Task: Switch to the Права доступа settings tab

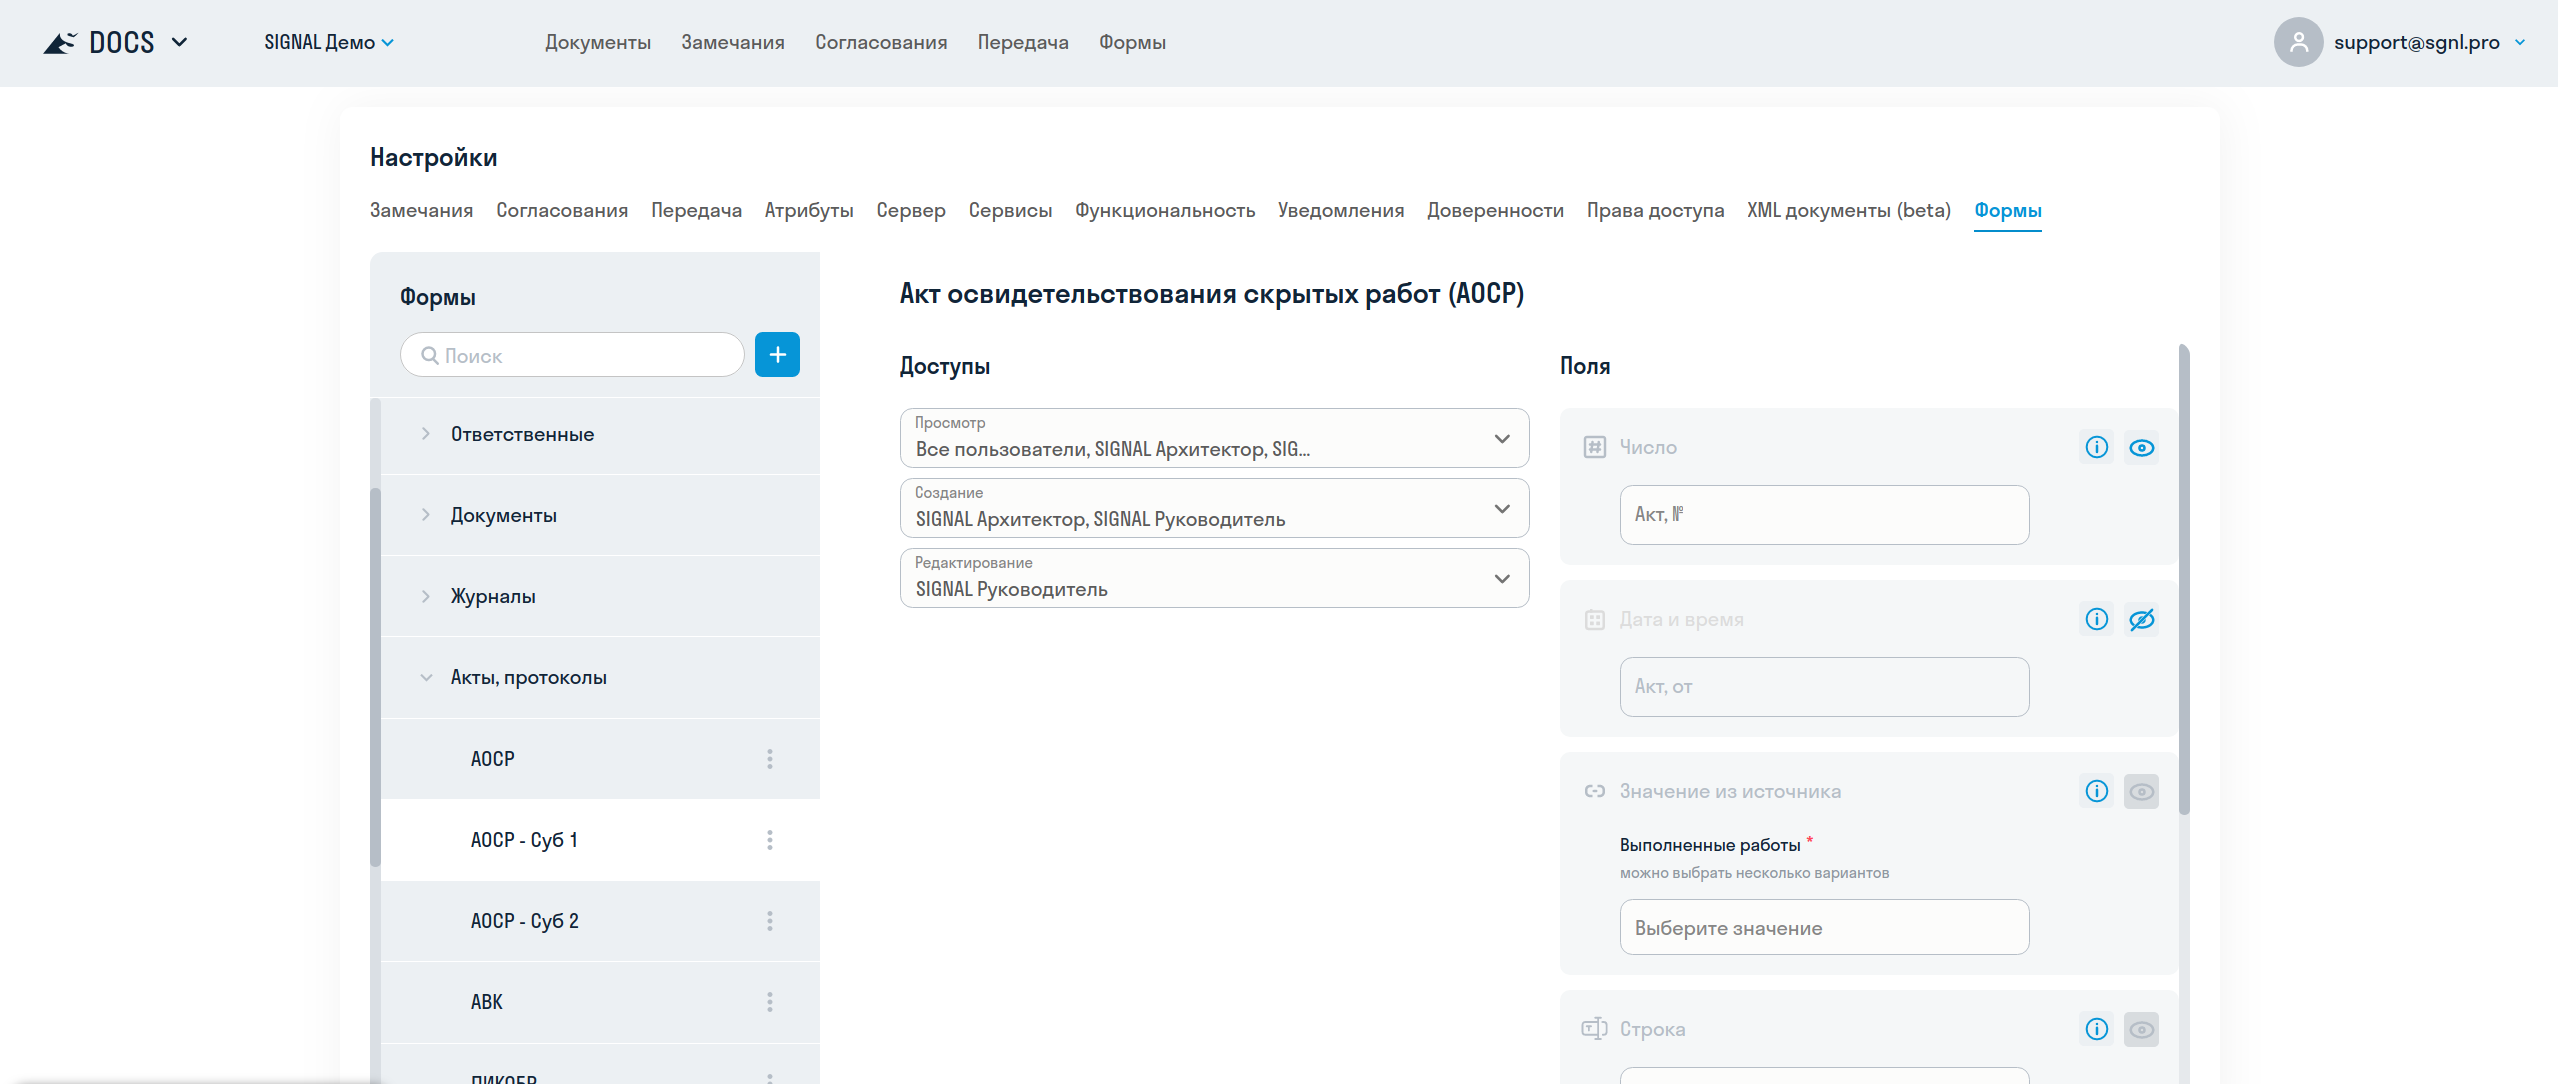Action: [1655, 210]
